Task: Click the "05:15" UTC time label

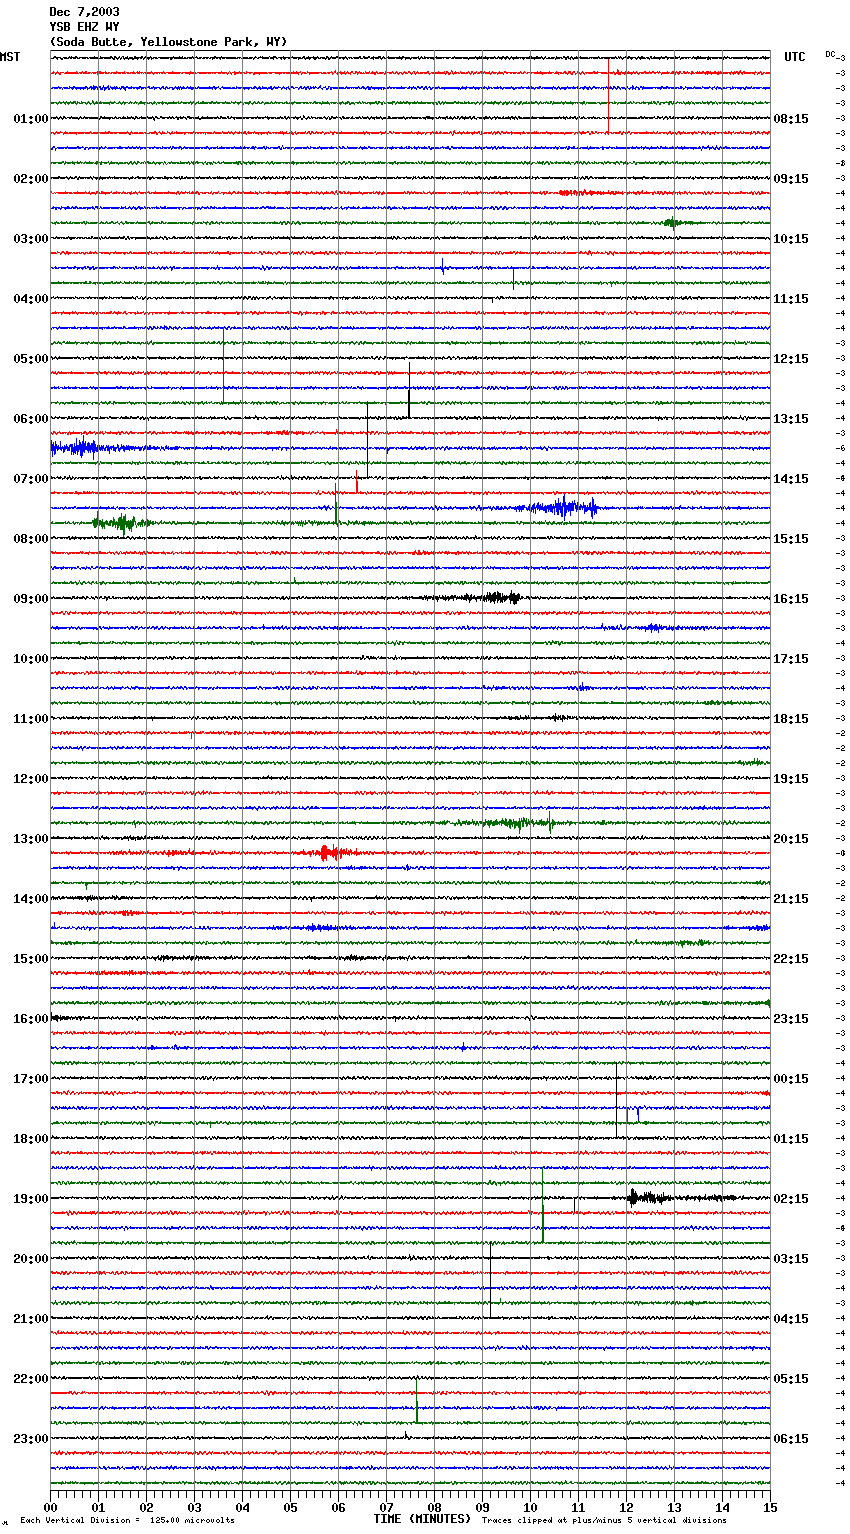Action: click(x=791, y=1379)
